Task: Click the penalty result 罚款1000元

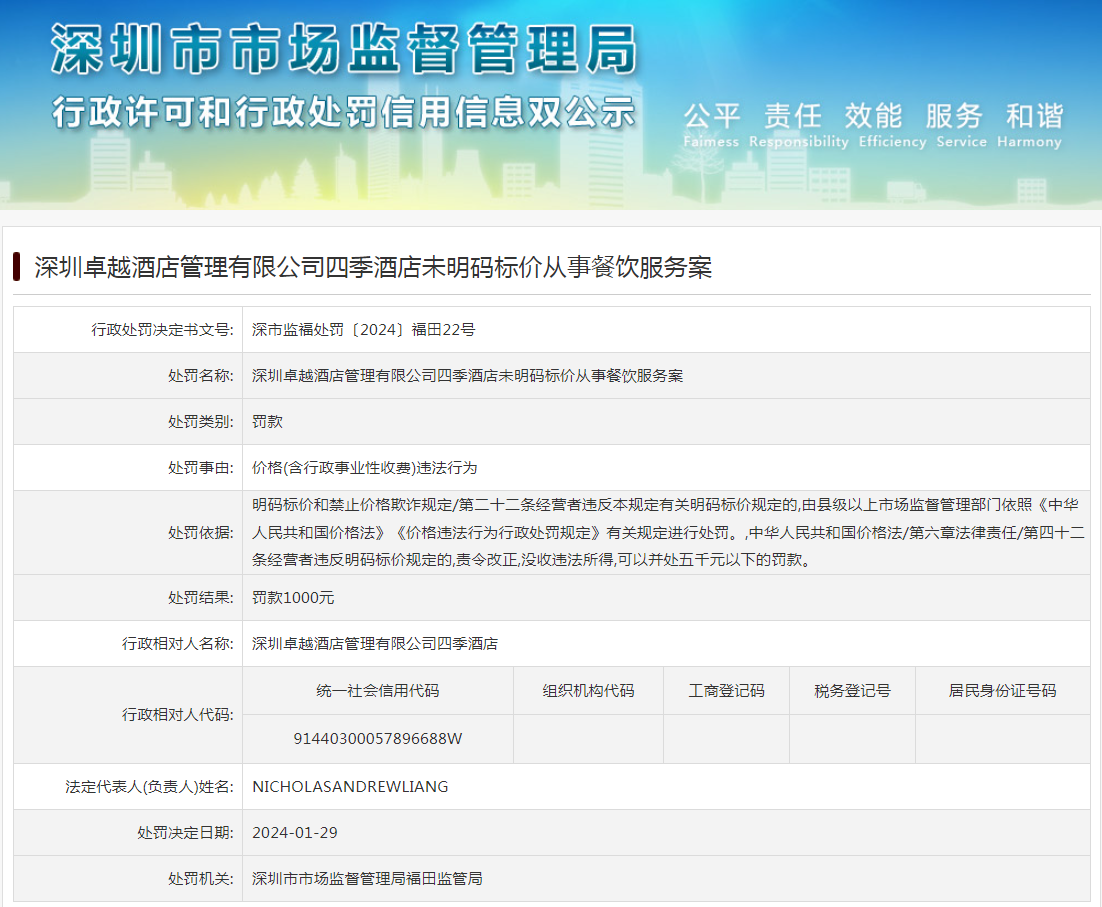Action: coord(293,597)
